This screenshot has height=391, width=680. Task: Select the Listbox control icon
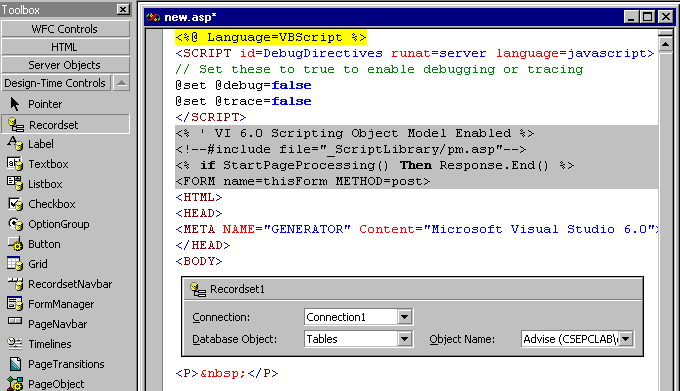[15, 184]
